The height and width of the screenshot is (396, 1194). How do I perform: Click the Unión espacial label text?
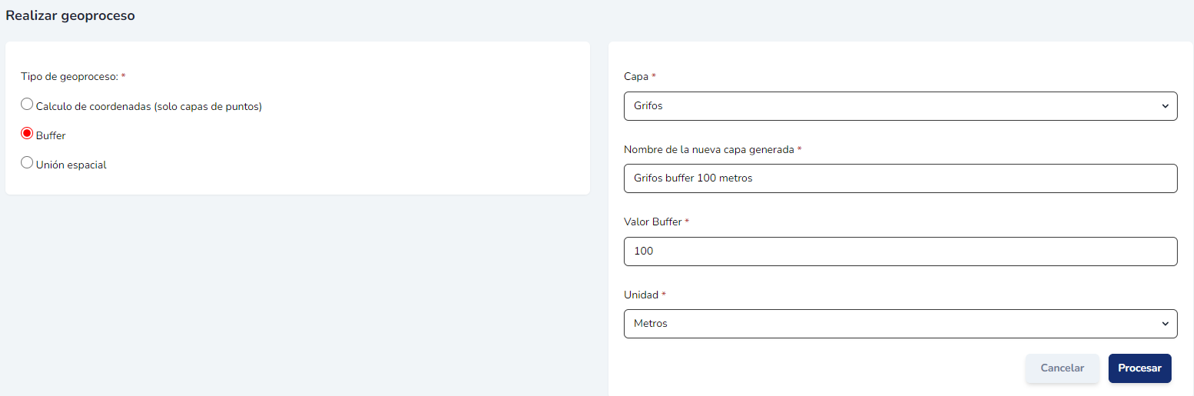click(71, 165)
